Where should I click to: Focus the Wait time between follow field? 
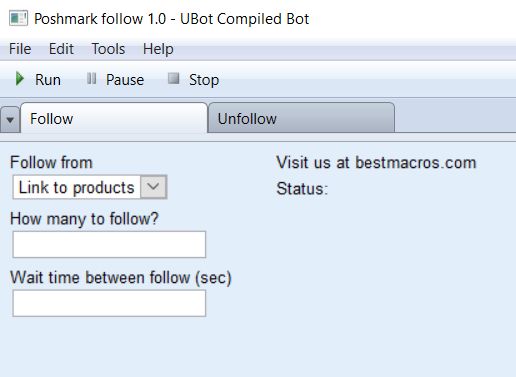click(109, 303)
